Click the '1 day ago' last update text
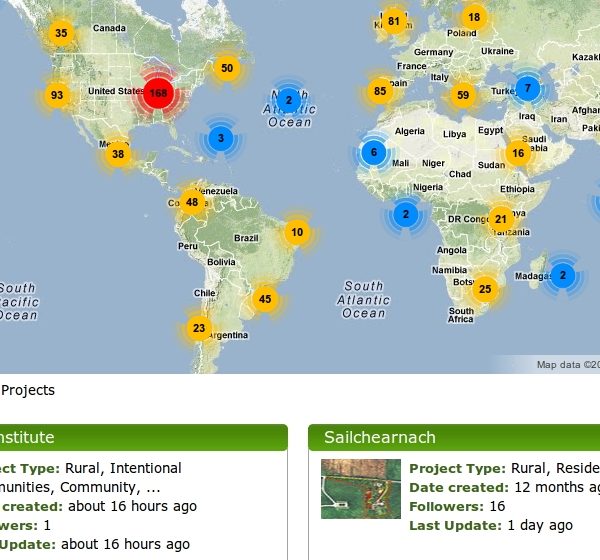This screenshot has width=600, height=560. [x=540, y=525]
